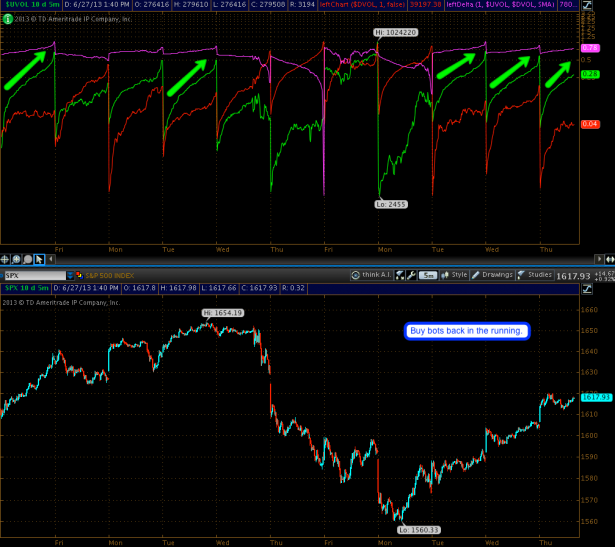615x547 pixels.
Task: Toggle the upper chart scale icon
Action: click(x=587, y=5)
